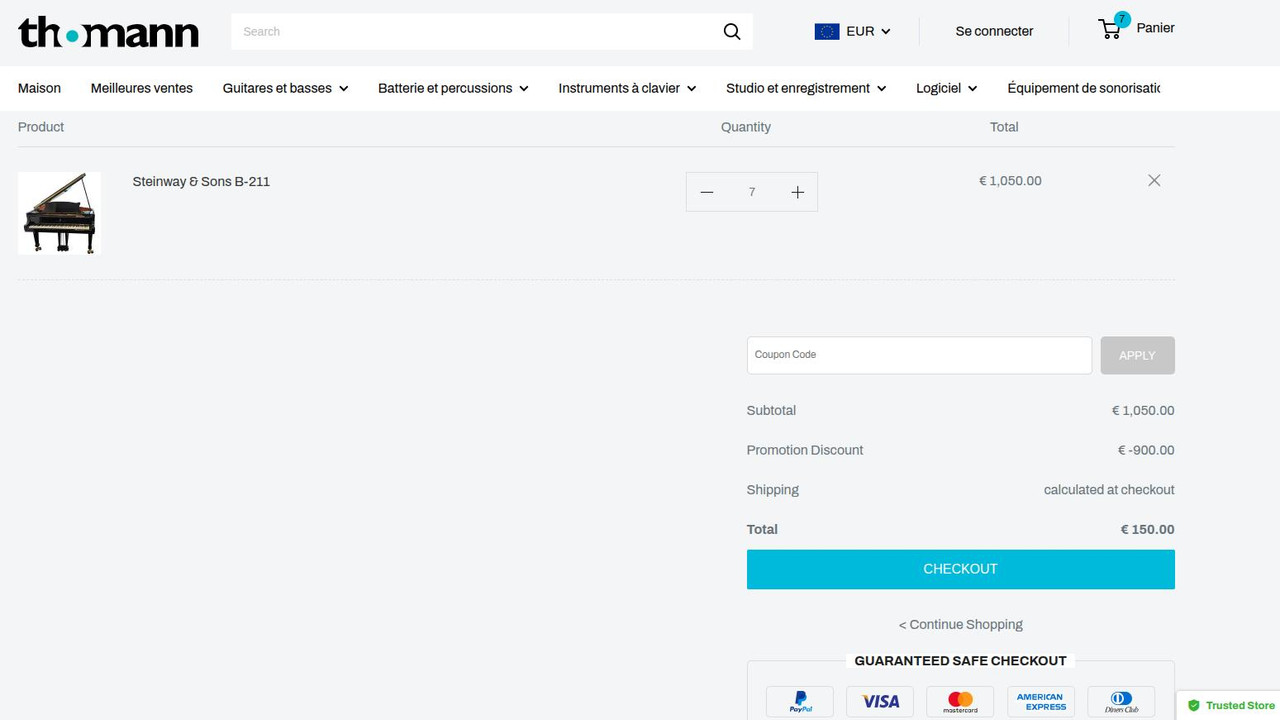
Task: Click the Subtotal label
Action: point(771,410)
